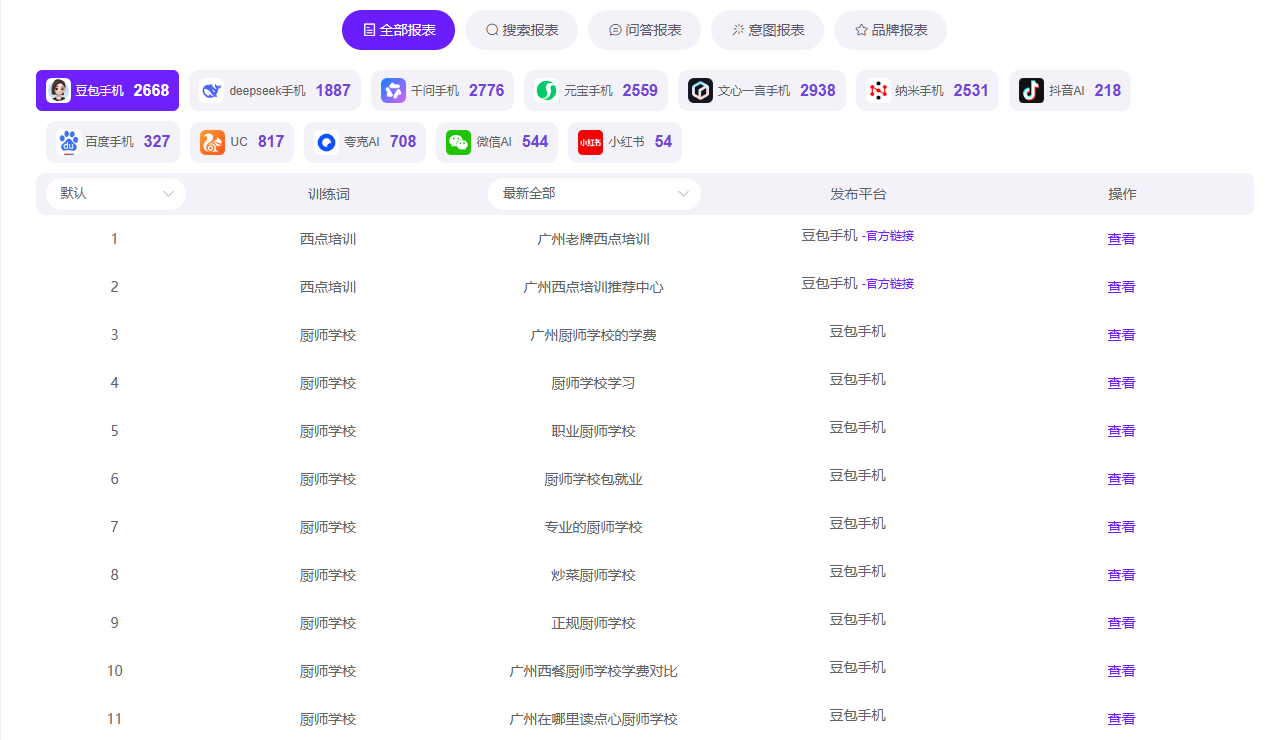Click the text 广州在哪里读点心厨师学校

click(x=594, y=719)
